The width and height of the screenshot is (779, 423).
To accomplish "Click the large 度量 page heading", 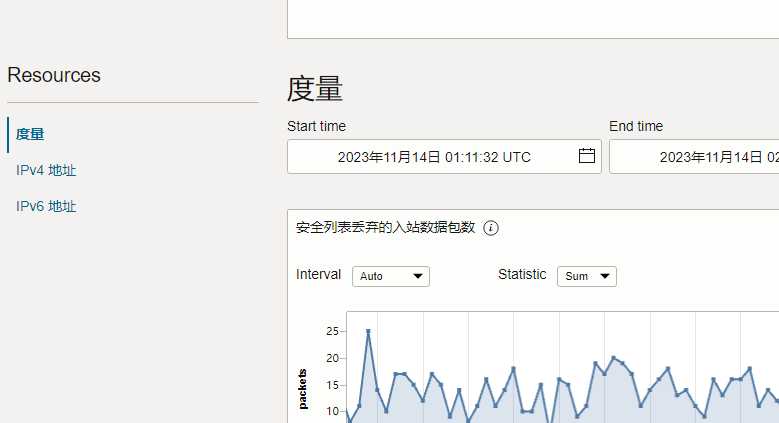I will [x=315, y=89].
